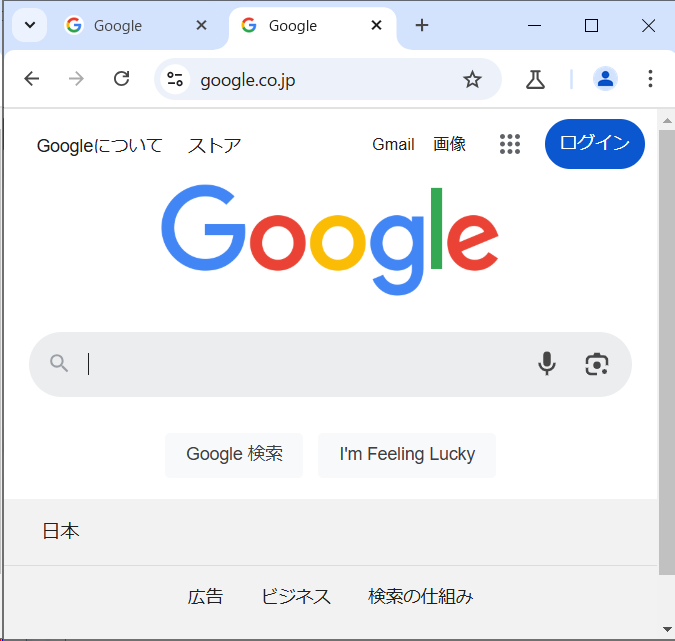Open Google Lens image search icon
Screen dimensions: 675x641
[597, 364]
